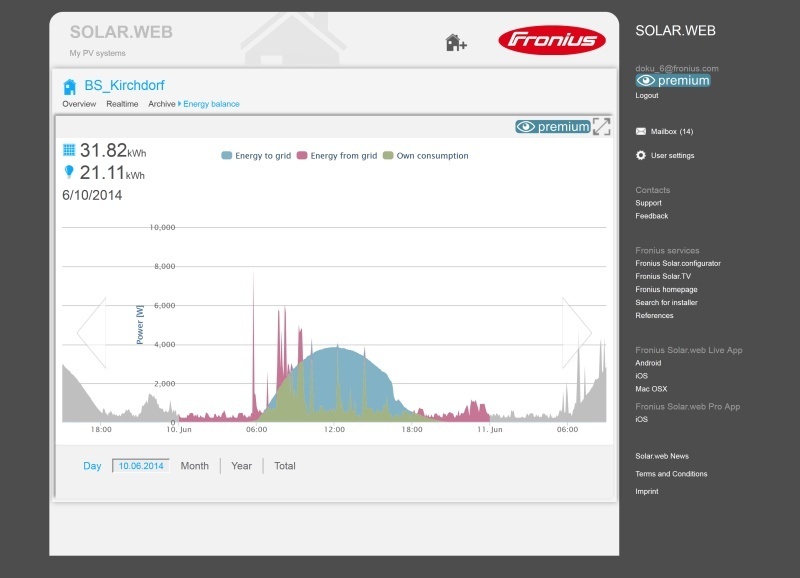The width and height of the screenshot is (800, 578).
Task: Open the References link
Action: pos(655,315)
